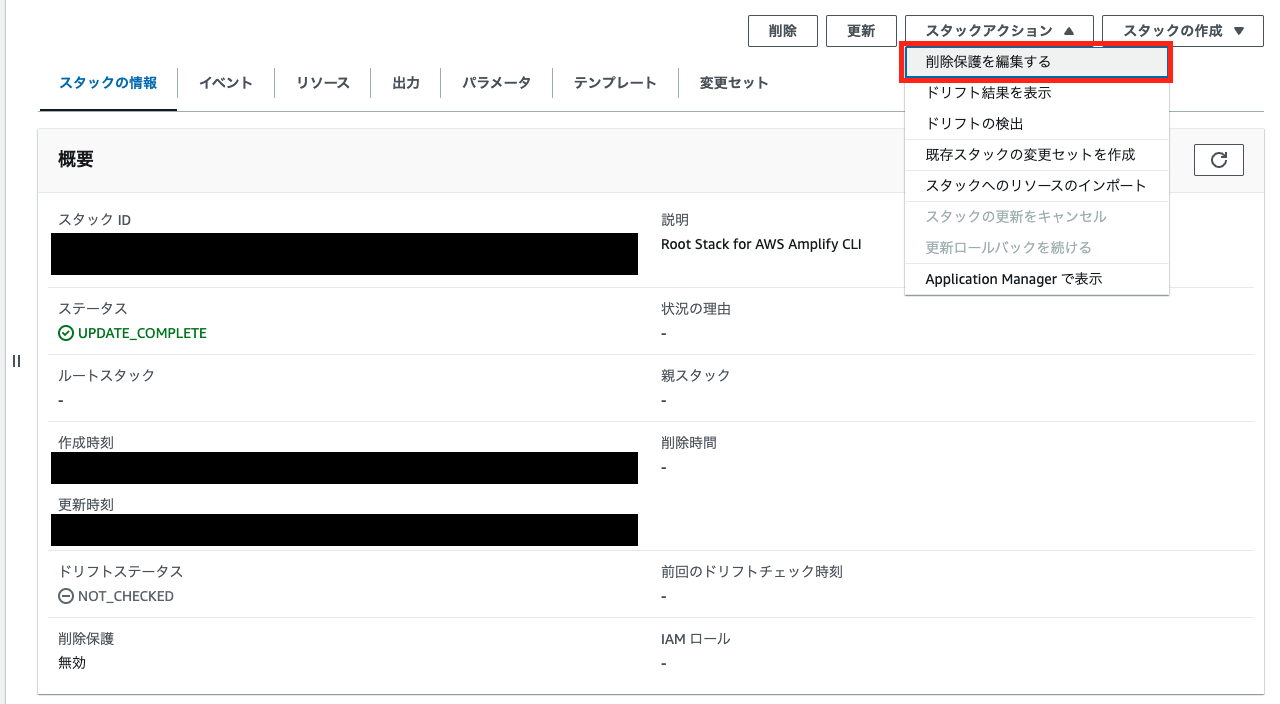Click the 削除 button
Viewport: 1280px width, 704px height.
[x=783, y=31]
